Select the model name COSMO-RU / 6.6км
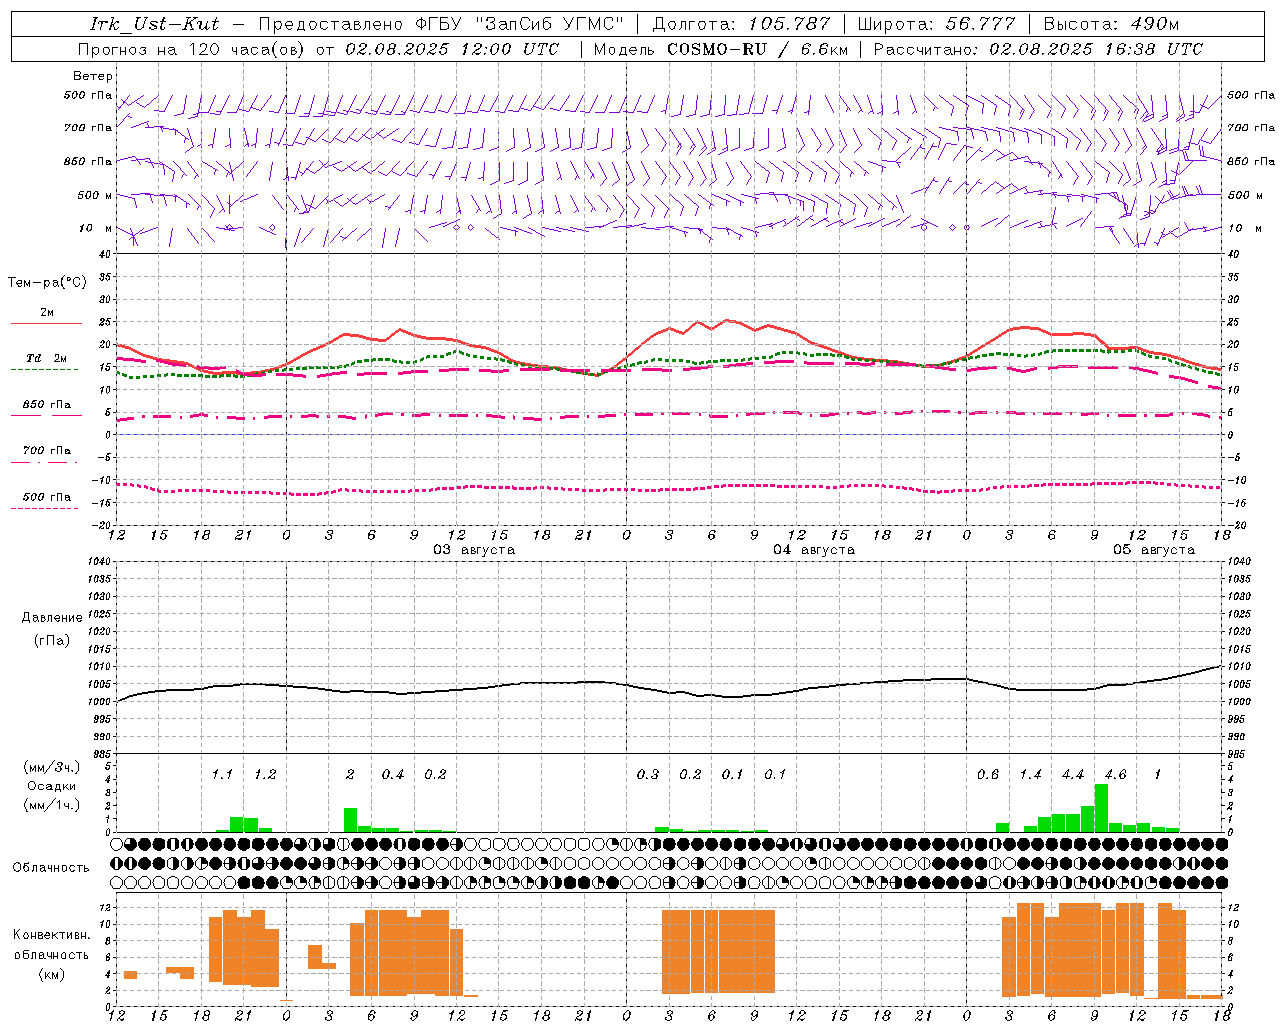 [x=757, y=48]
